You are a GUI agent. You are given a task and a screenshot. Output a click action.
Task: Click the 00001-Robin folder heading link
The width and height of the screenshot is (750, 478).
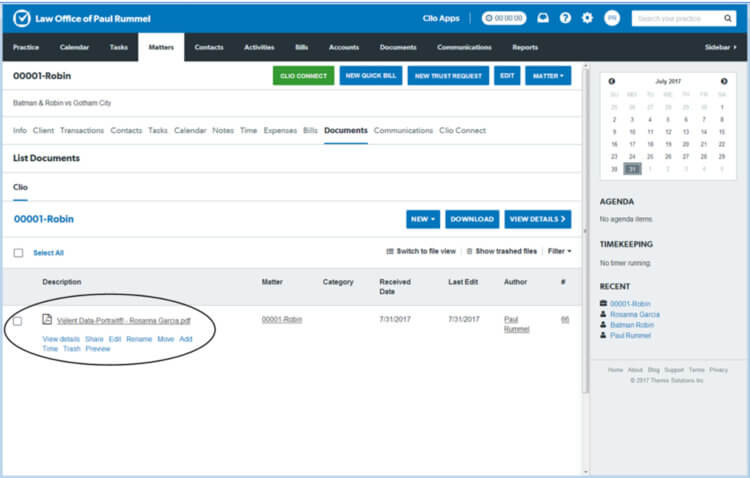coord(44,219)
